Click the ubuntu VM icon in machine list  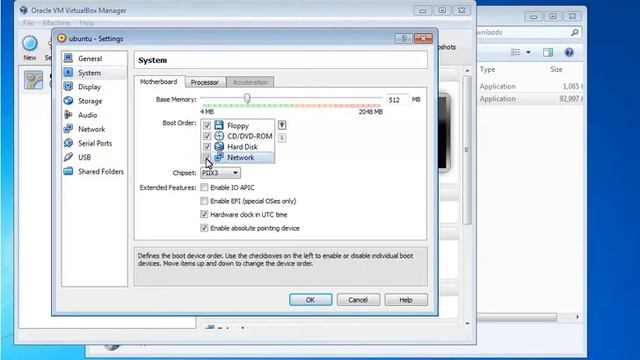tap(33, 80)
